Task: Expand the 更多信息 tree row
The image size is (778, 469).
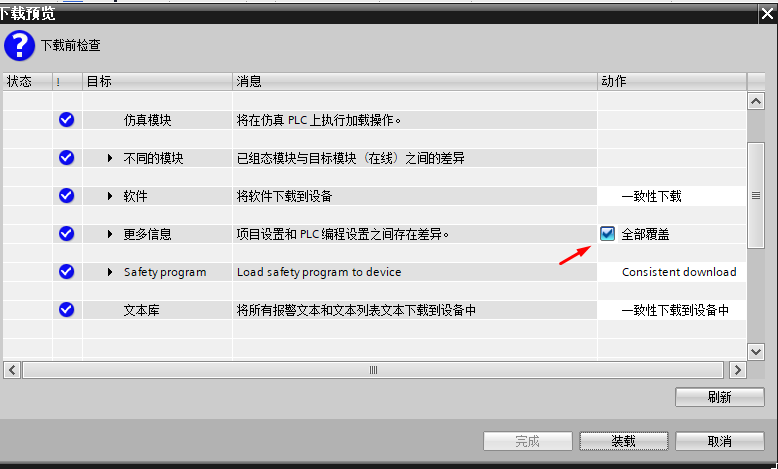Action: (x=110, y=234)
